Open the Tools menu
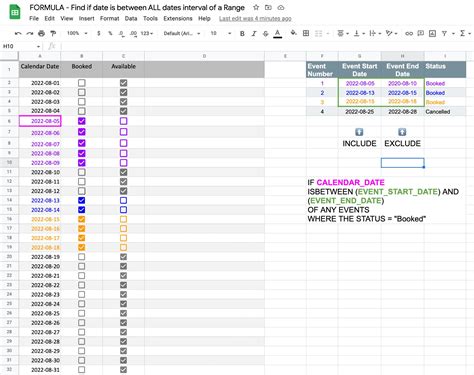Screen dimensions: 474x375 point(150,18)
